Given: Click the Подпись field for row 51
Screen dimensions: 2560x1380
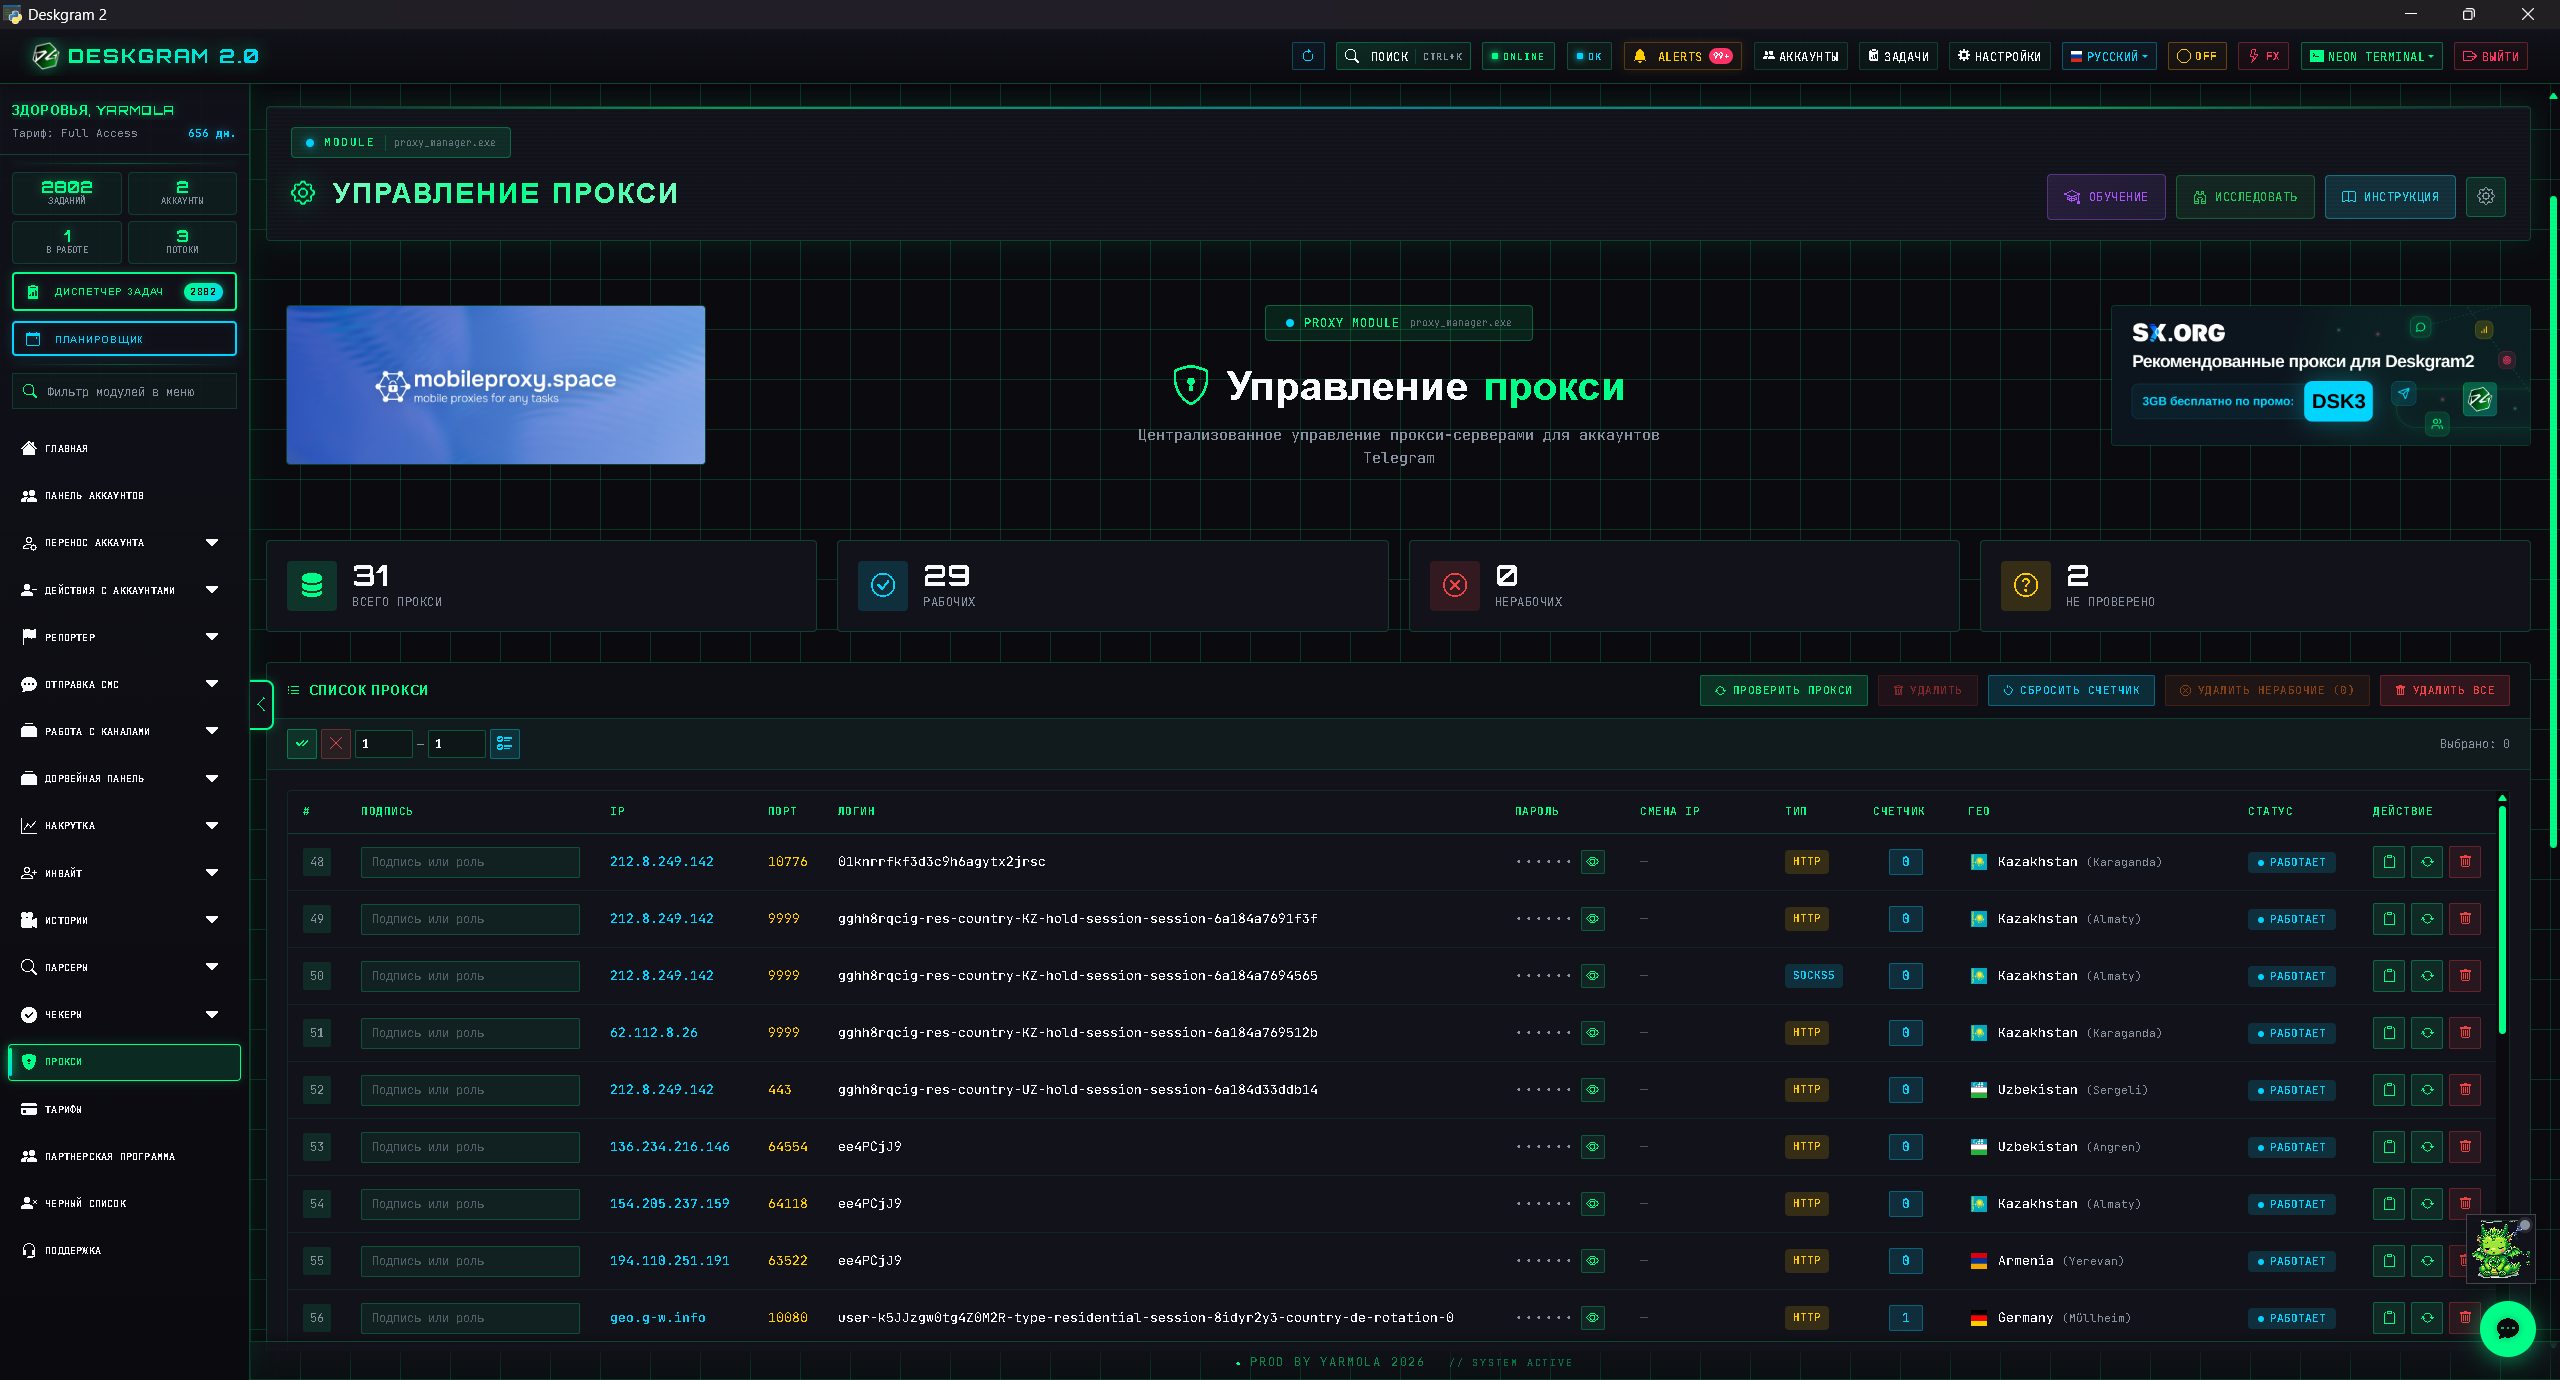Looking at the screenshot, I should (x=470, y=1032).
